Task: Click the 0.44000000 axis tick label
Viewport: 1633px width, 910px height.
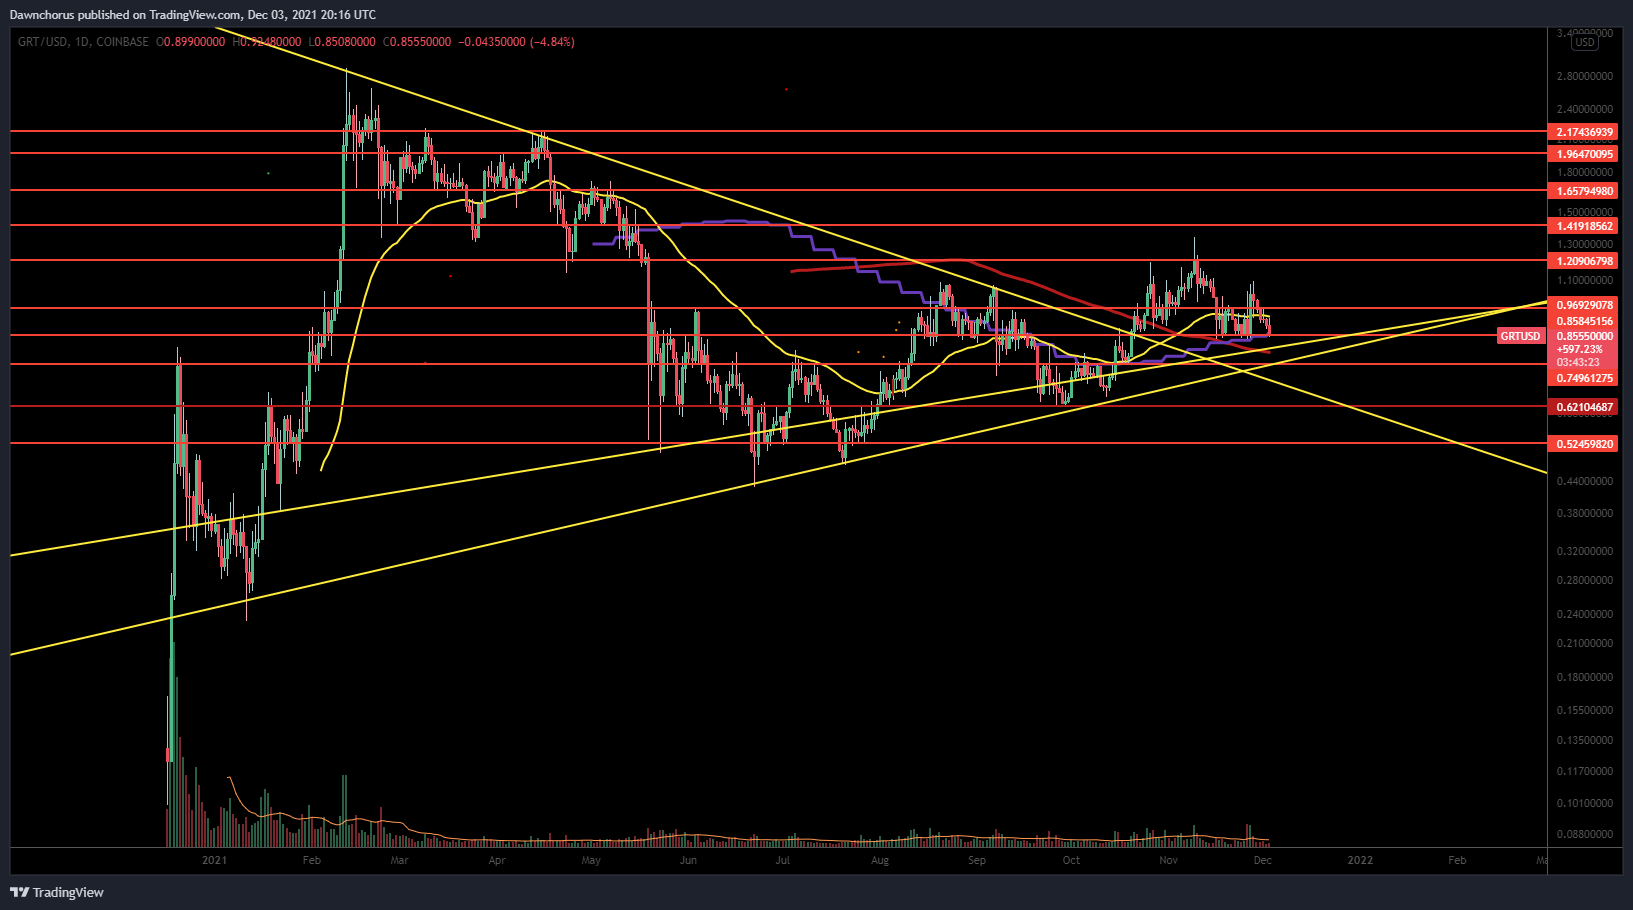Action: click(1585, 481)
